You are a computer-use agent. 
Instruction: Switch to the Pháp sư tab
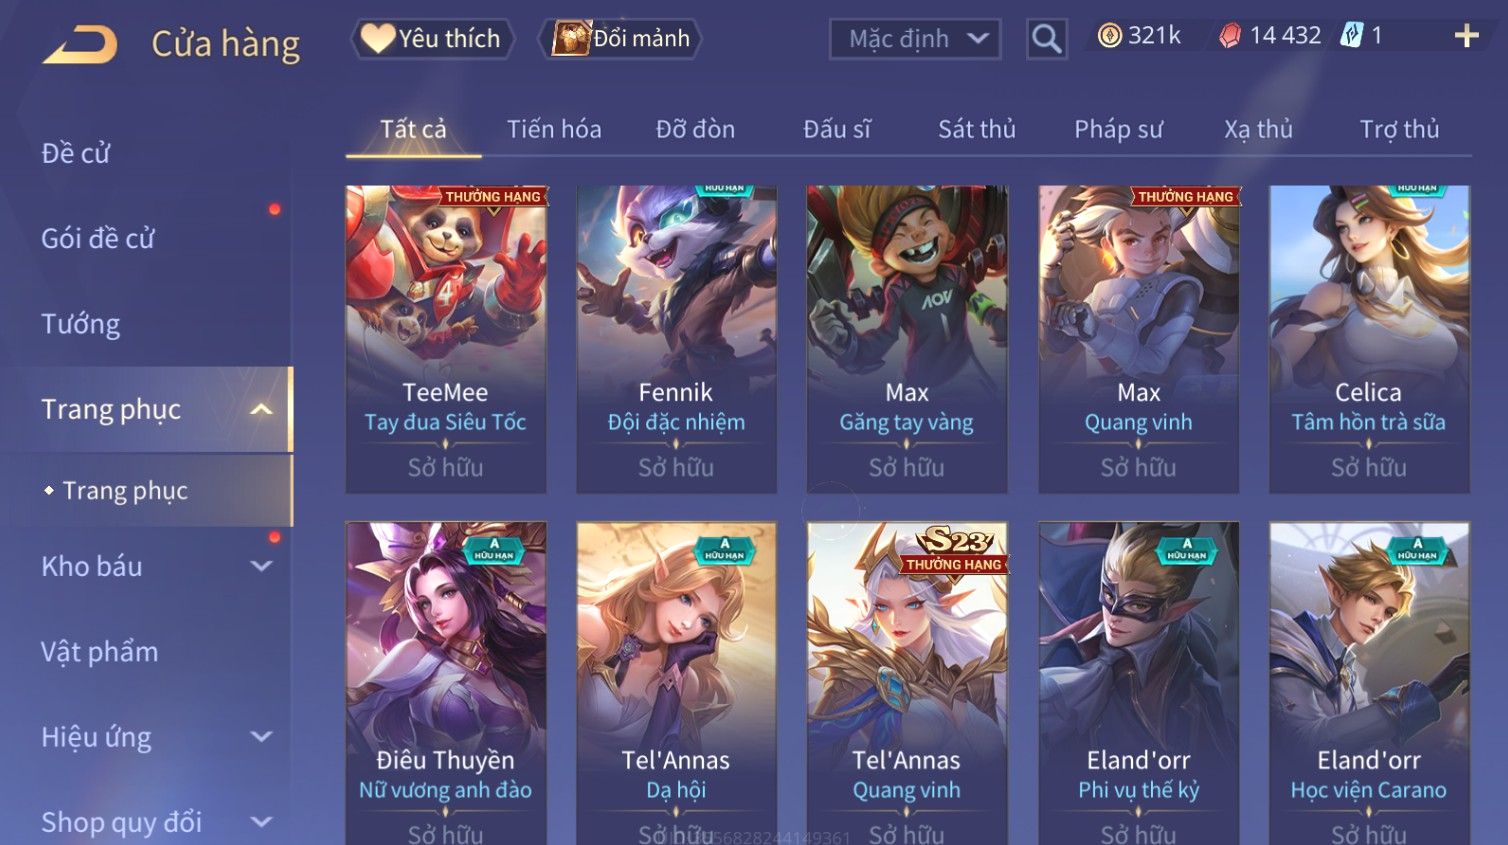click(x=1118, y=129)
